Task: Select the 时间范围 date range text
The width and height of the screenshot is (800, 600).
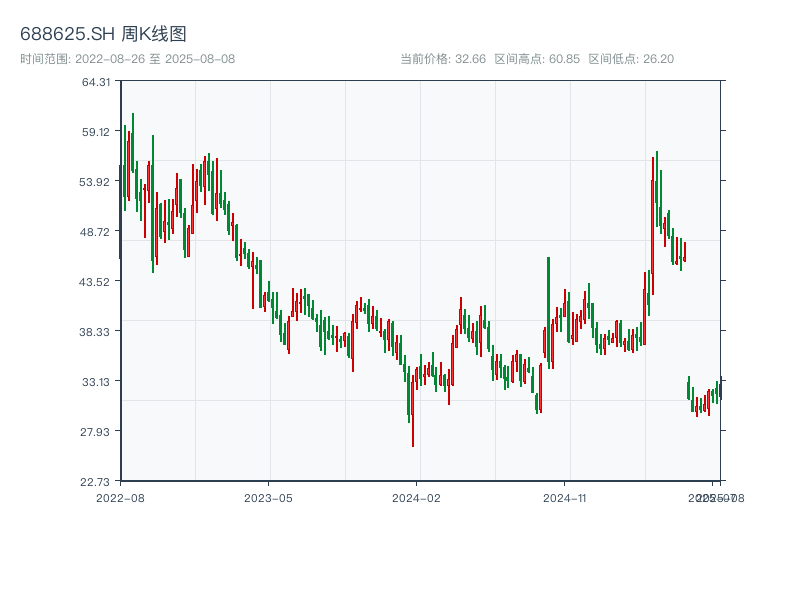Action: click(127, 59)
